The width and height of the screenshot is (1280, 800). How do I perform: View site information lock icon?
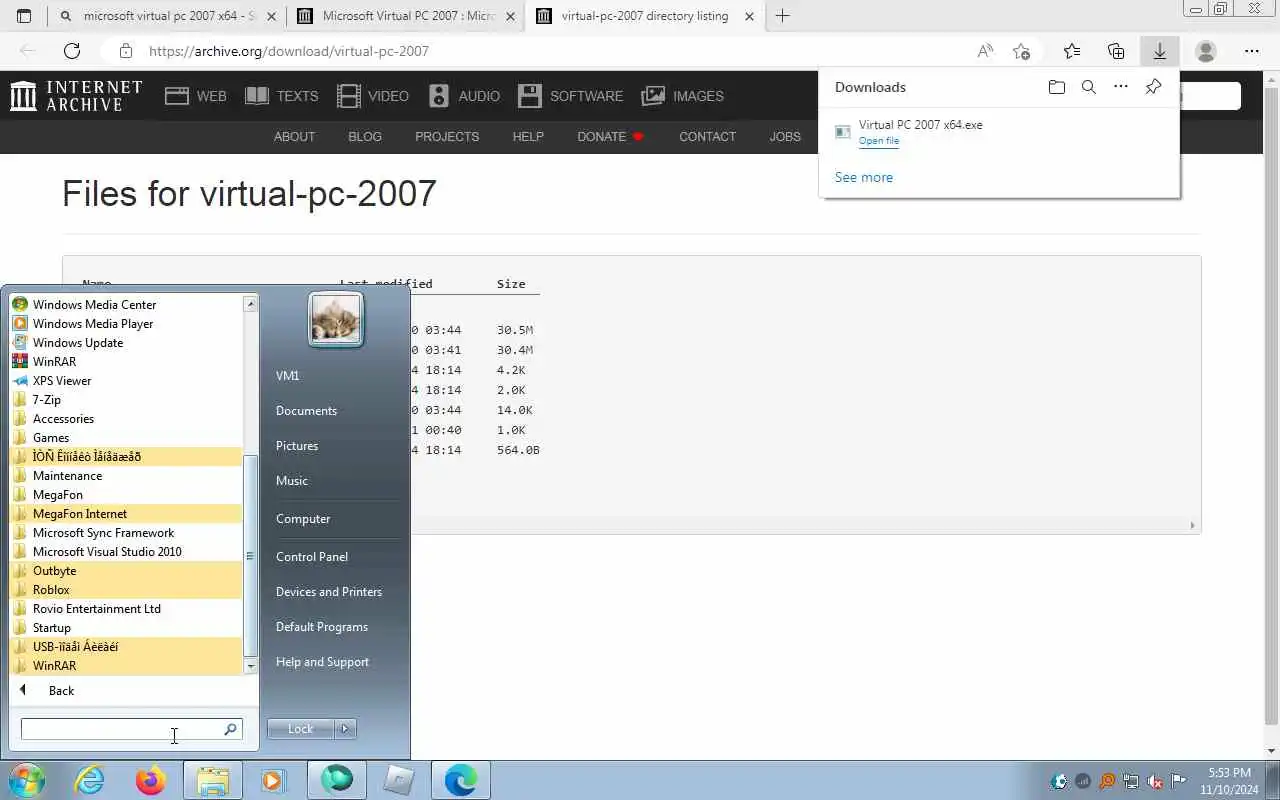125,51
